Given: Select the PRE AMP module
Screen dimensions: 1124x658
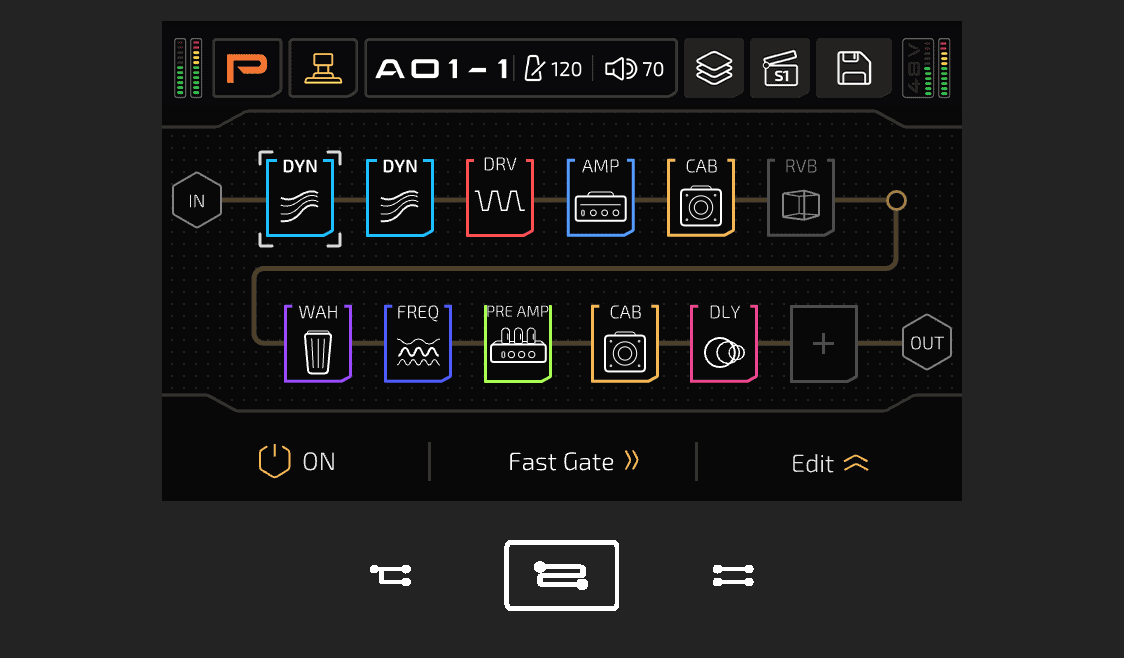Looking at the screenshot, I should (518, 343).
